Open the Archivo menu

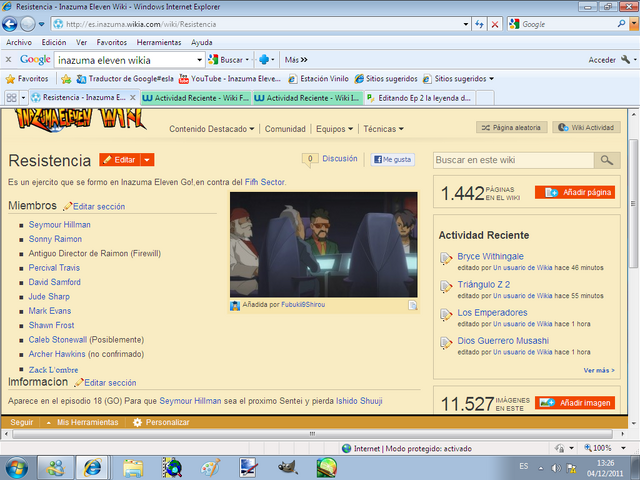(19, 42)
